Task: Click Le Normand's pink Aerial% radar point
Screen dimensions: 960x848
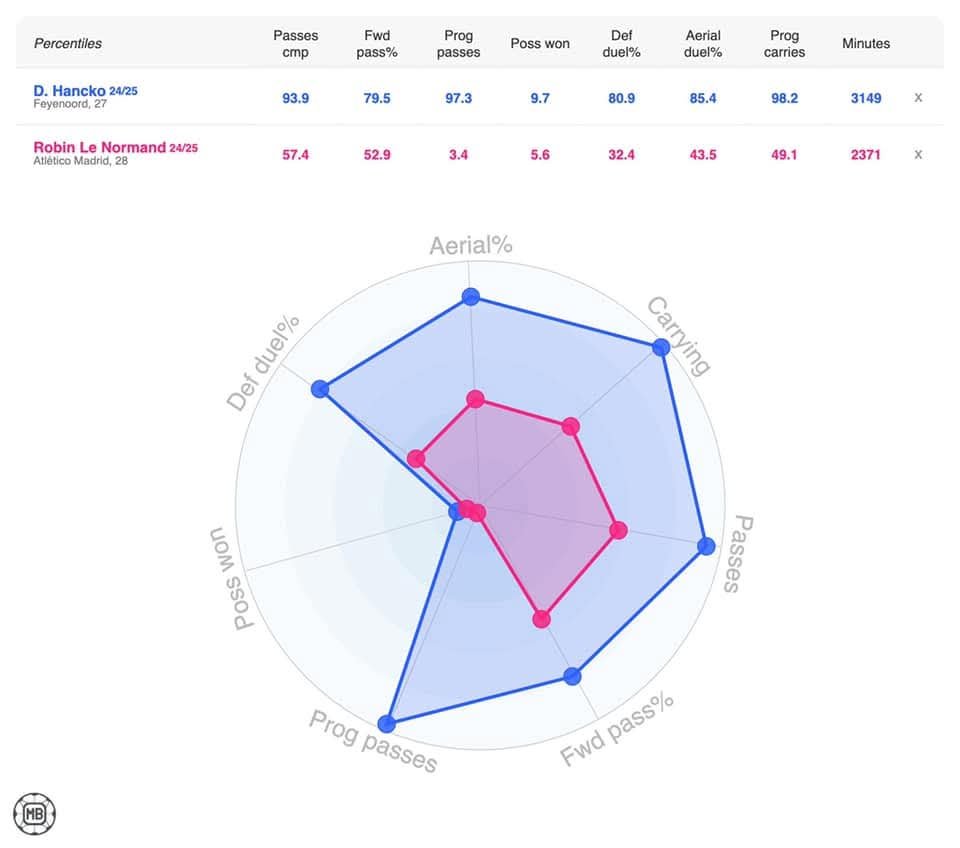Action: pyautogui.click(x=475, y=400)
